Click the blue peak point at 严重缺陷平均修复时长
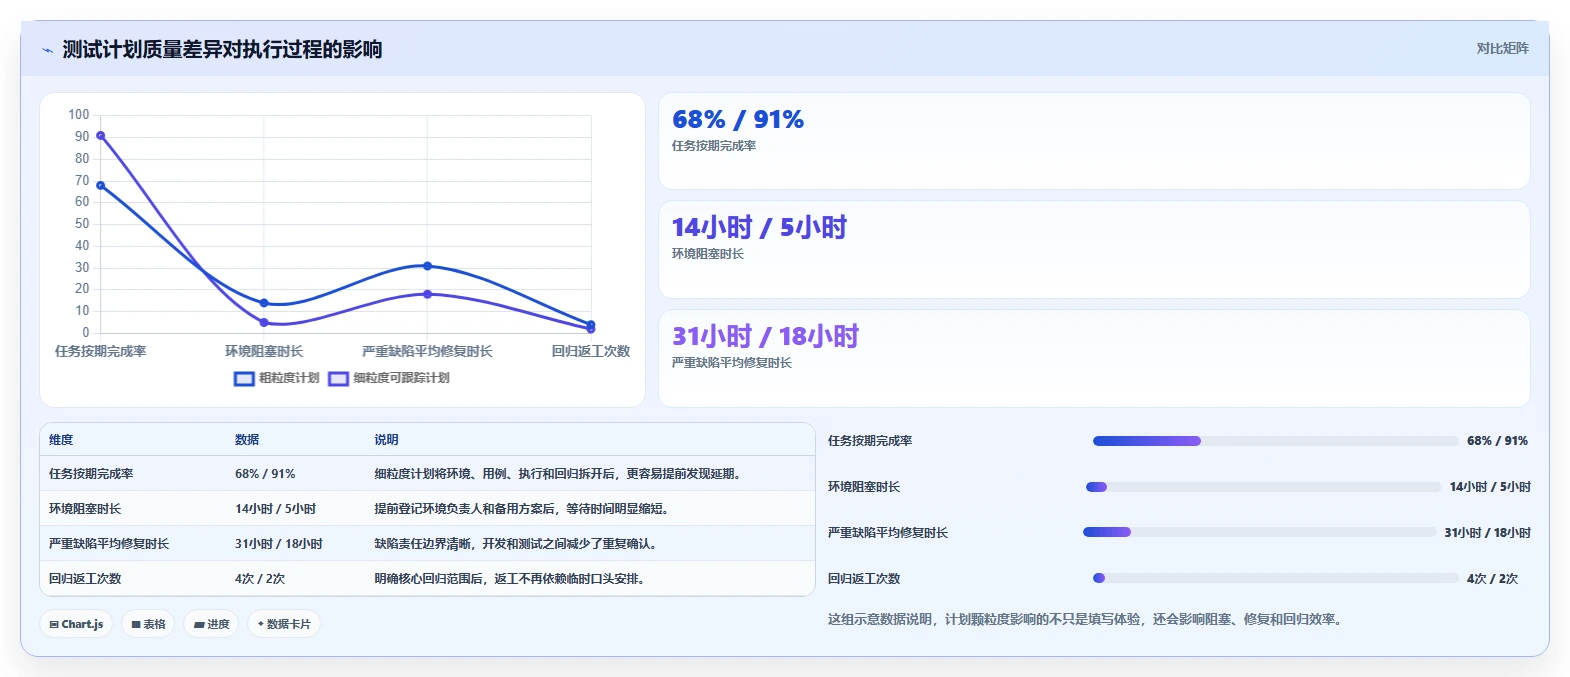Viewport: 1570px width, 677px height. (427, 266)
